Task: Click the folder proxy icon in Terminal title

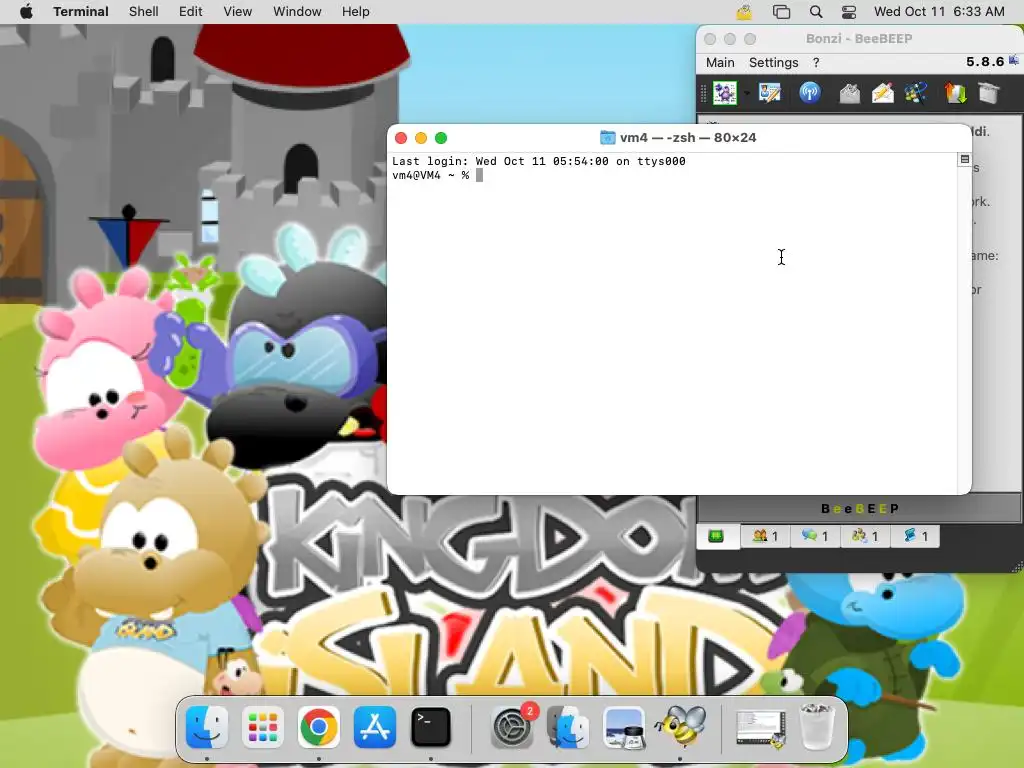Action: click(x=607, y=138)
